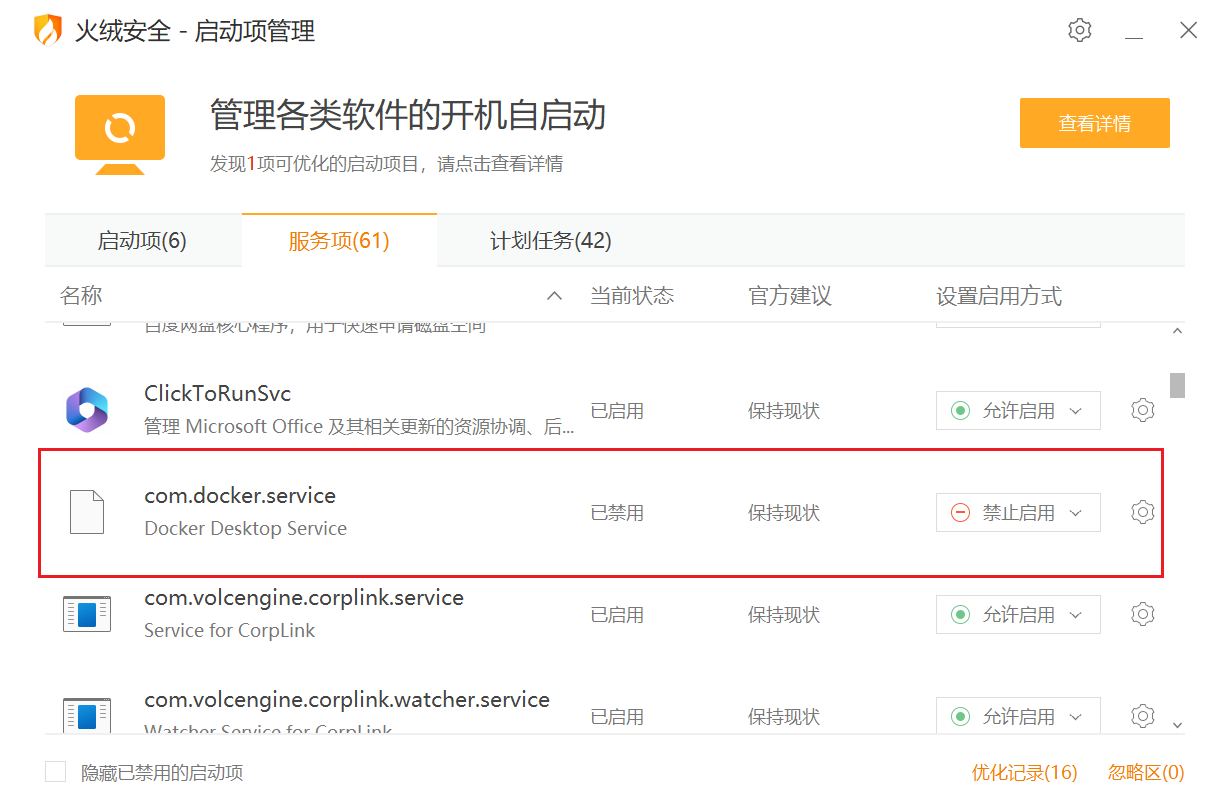Open the 计划任务(42) tab

tap(551, 241)
